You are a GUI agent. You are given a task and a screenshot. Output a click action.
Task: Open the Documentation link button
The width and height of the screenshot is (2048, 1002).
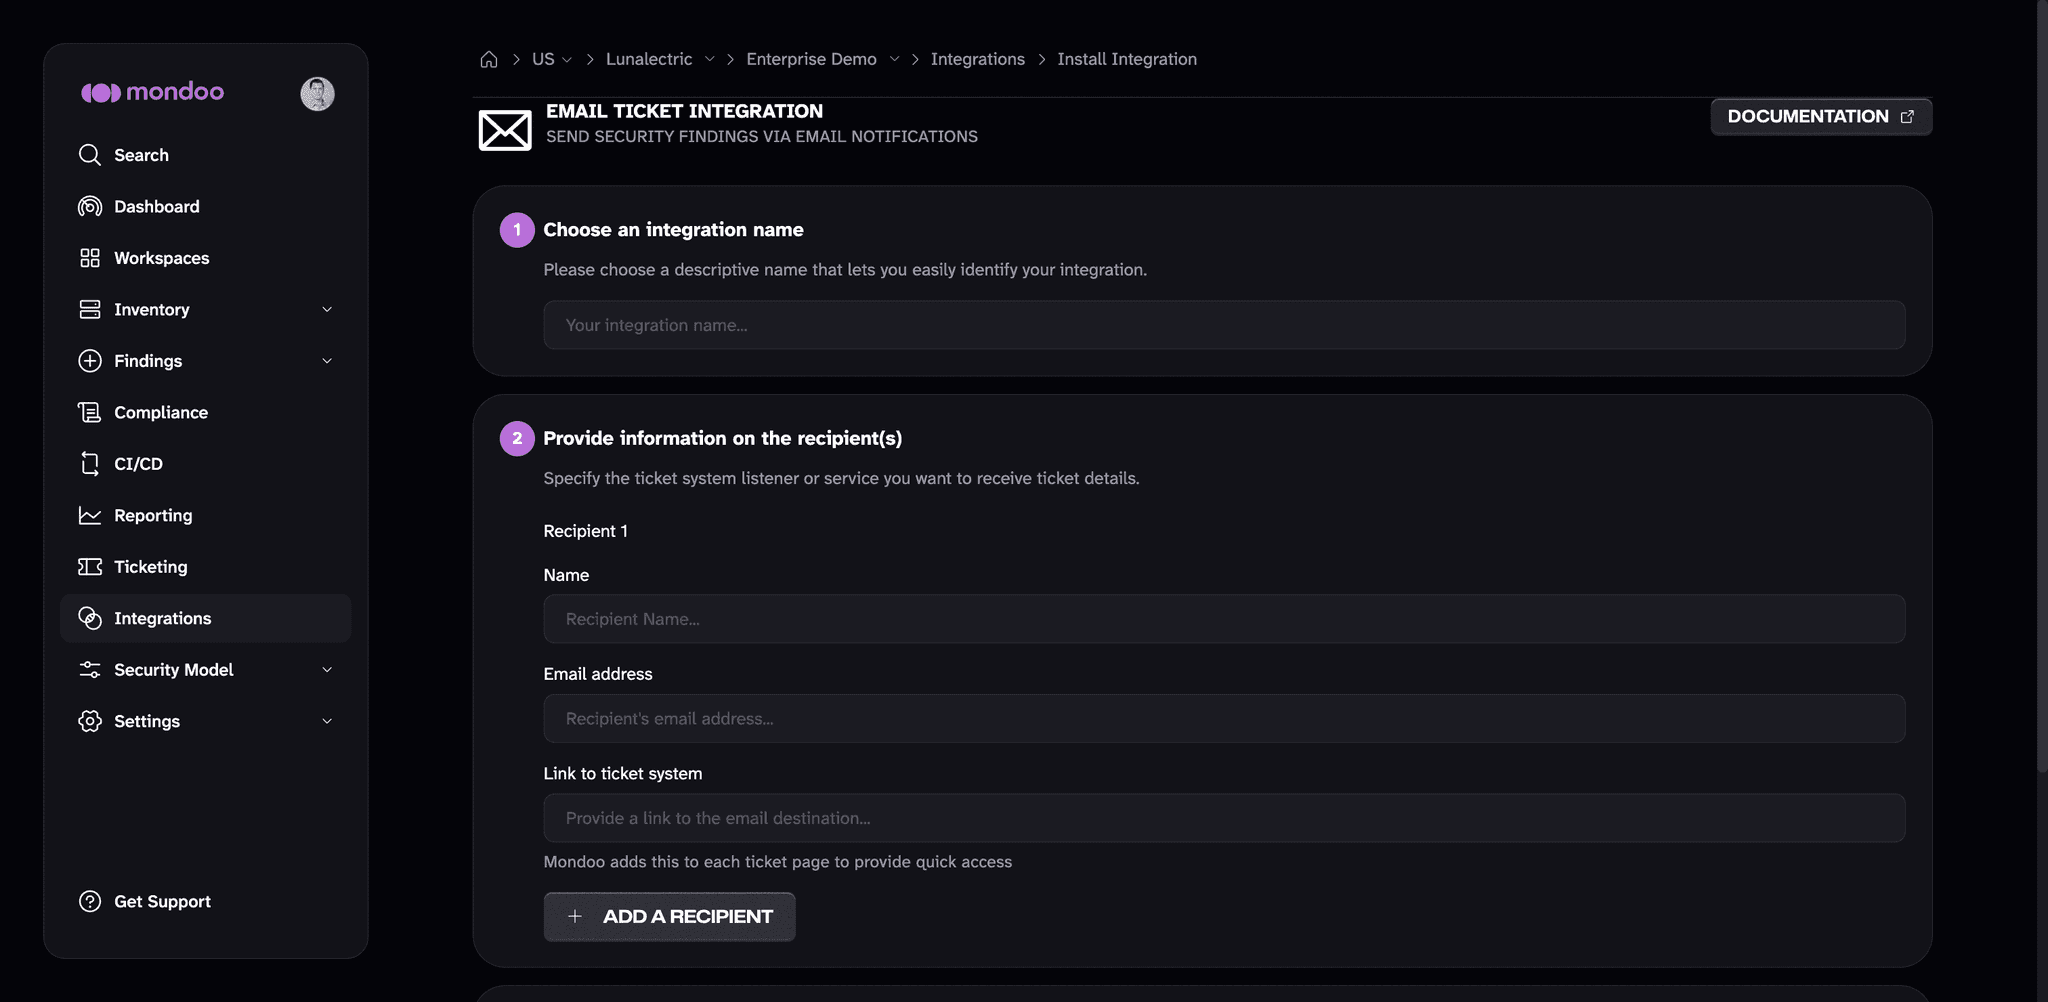pos(1821,117)
